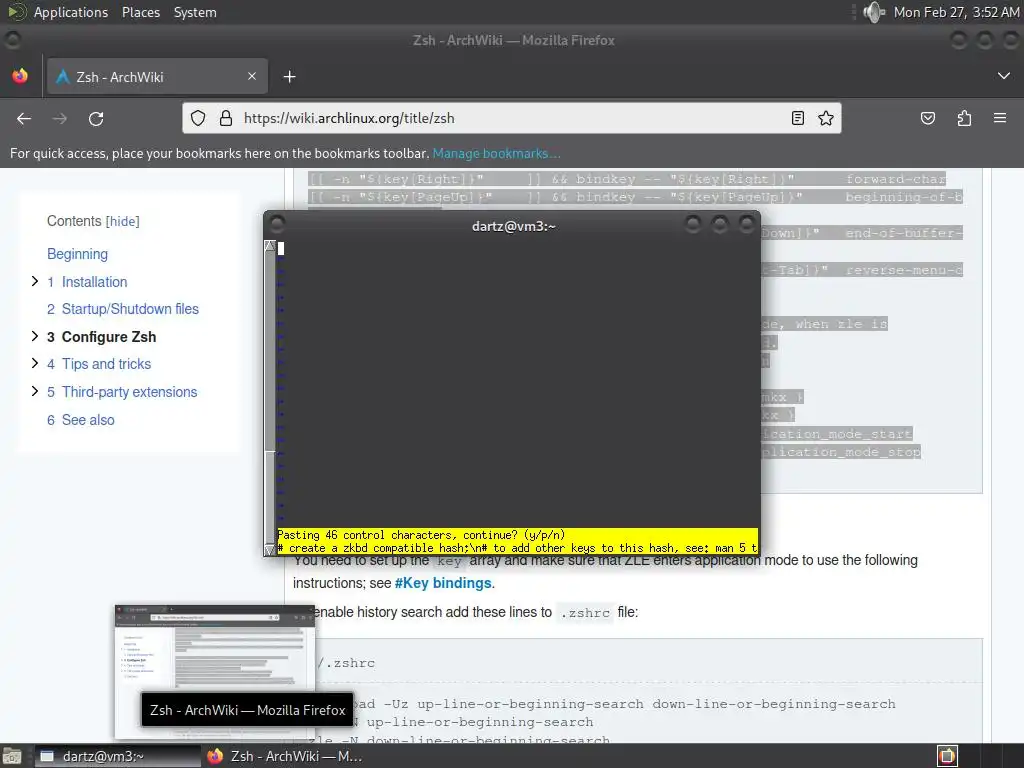Click the terminal scrollbar down arrow
Image resolution: width=1024 pixels, height=768 pixels.
pos(270,549)
